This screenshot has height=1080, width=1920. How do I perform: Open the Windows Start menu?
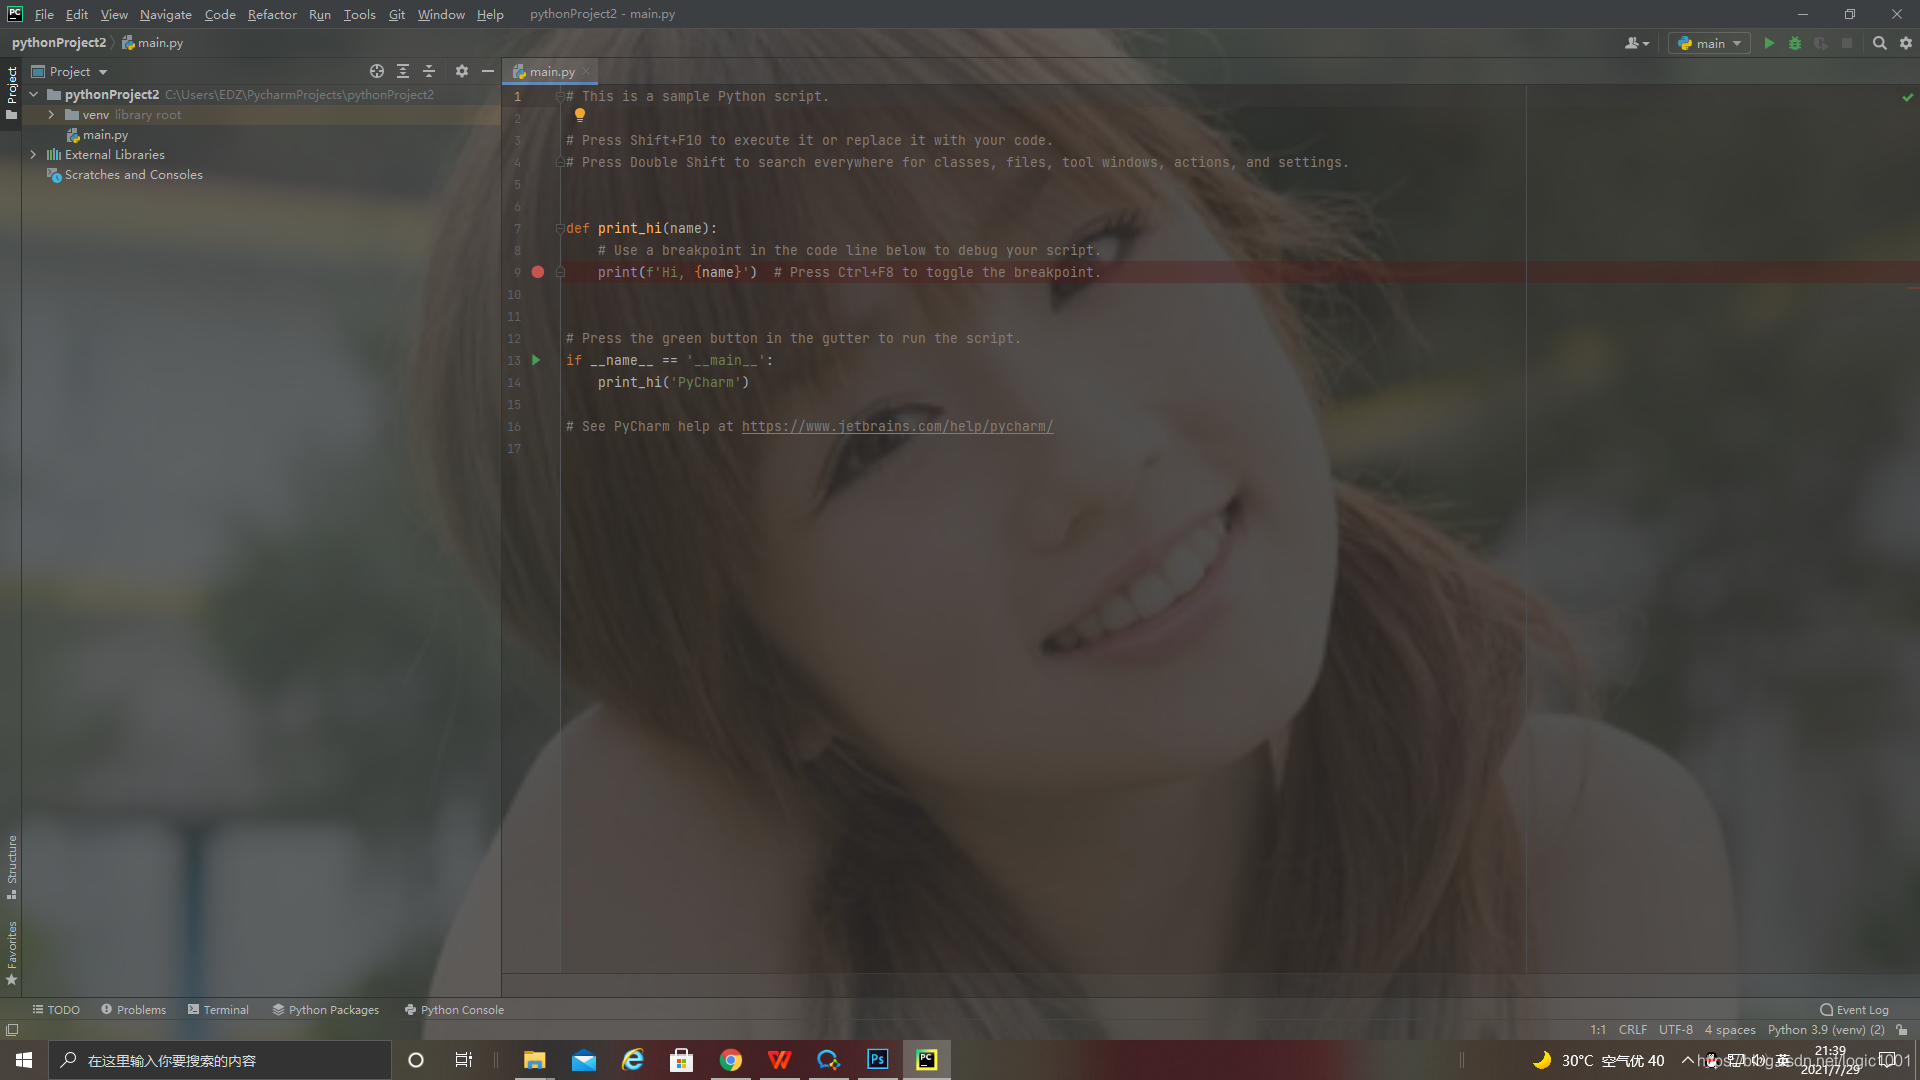pyautogui.click(x=24, y=1060)
